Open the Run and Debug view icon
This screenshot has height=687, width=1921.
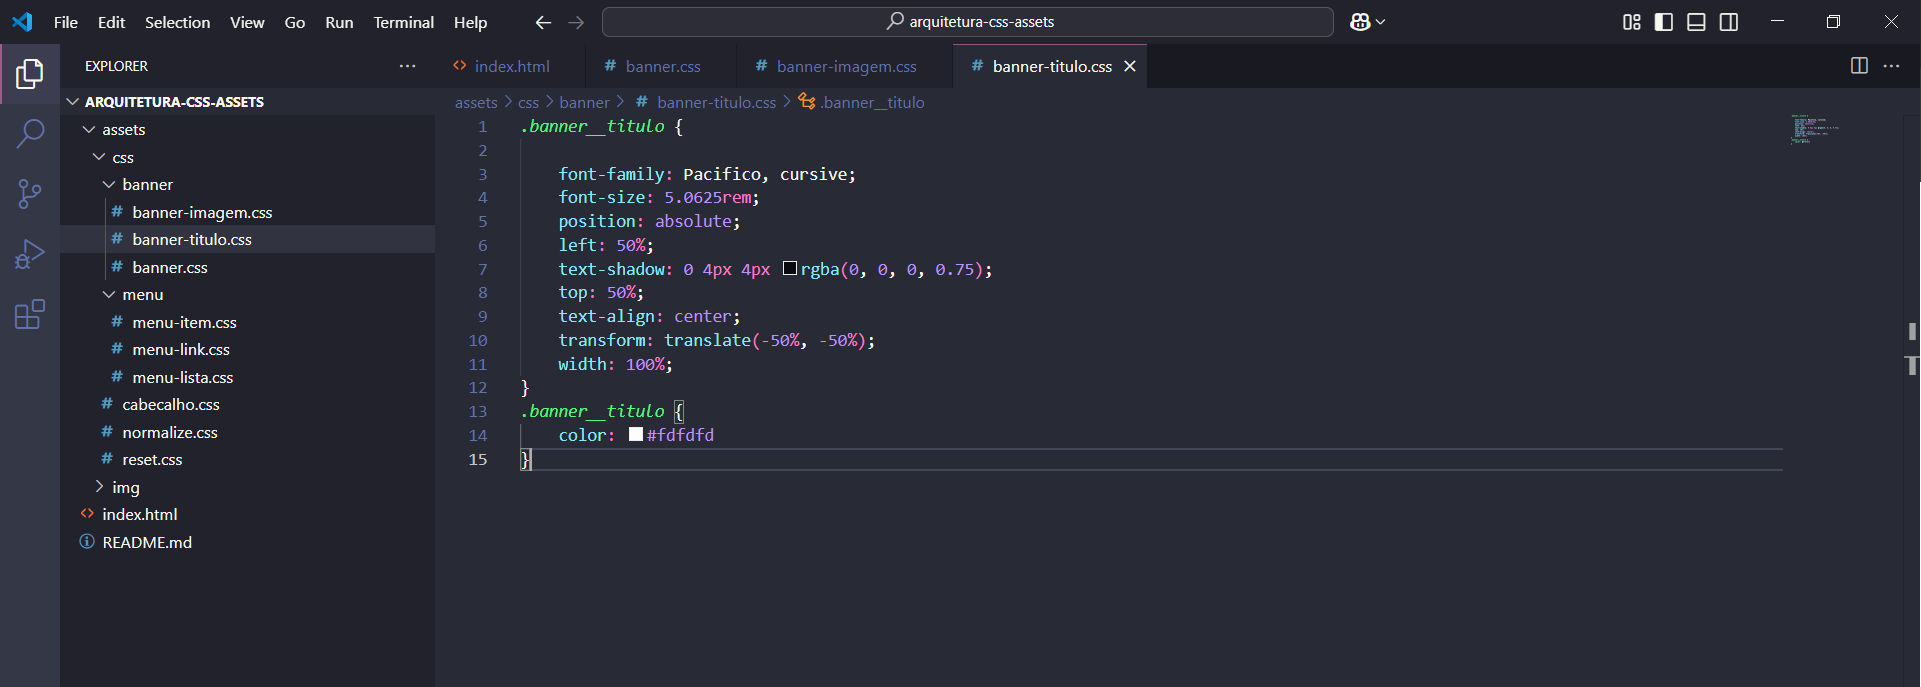[30, 254]
